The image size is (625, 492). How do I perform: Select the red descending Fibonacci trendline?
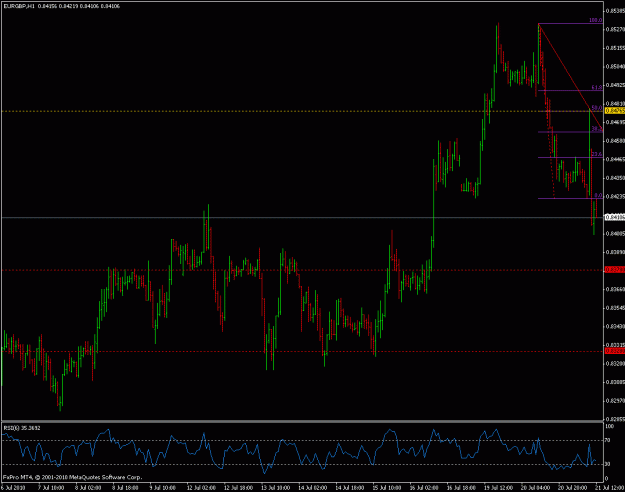click(570, 76)
